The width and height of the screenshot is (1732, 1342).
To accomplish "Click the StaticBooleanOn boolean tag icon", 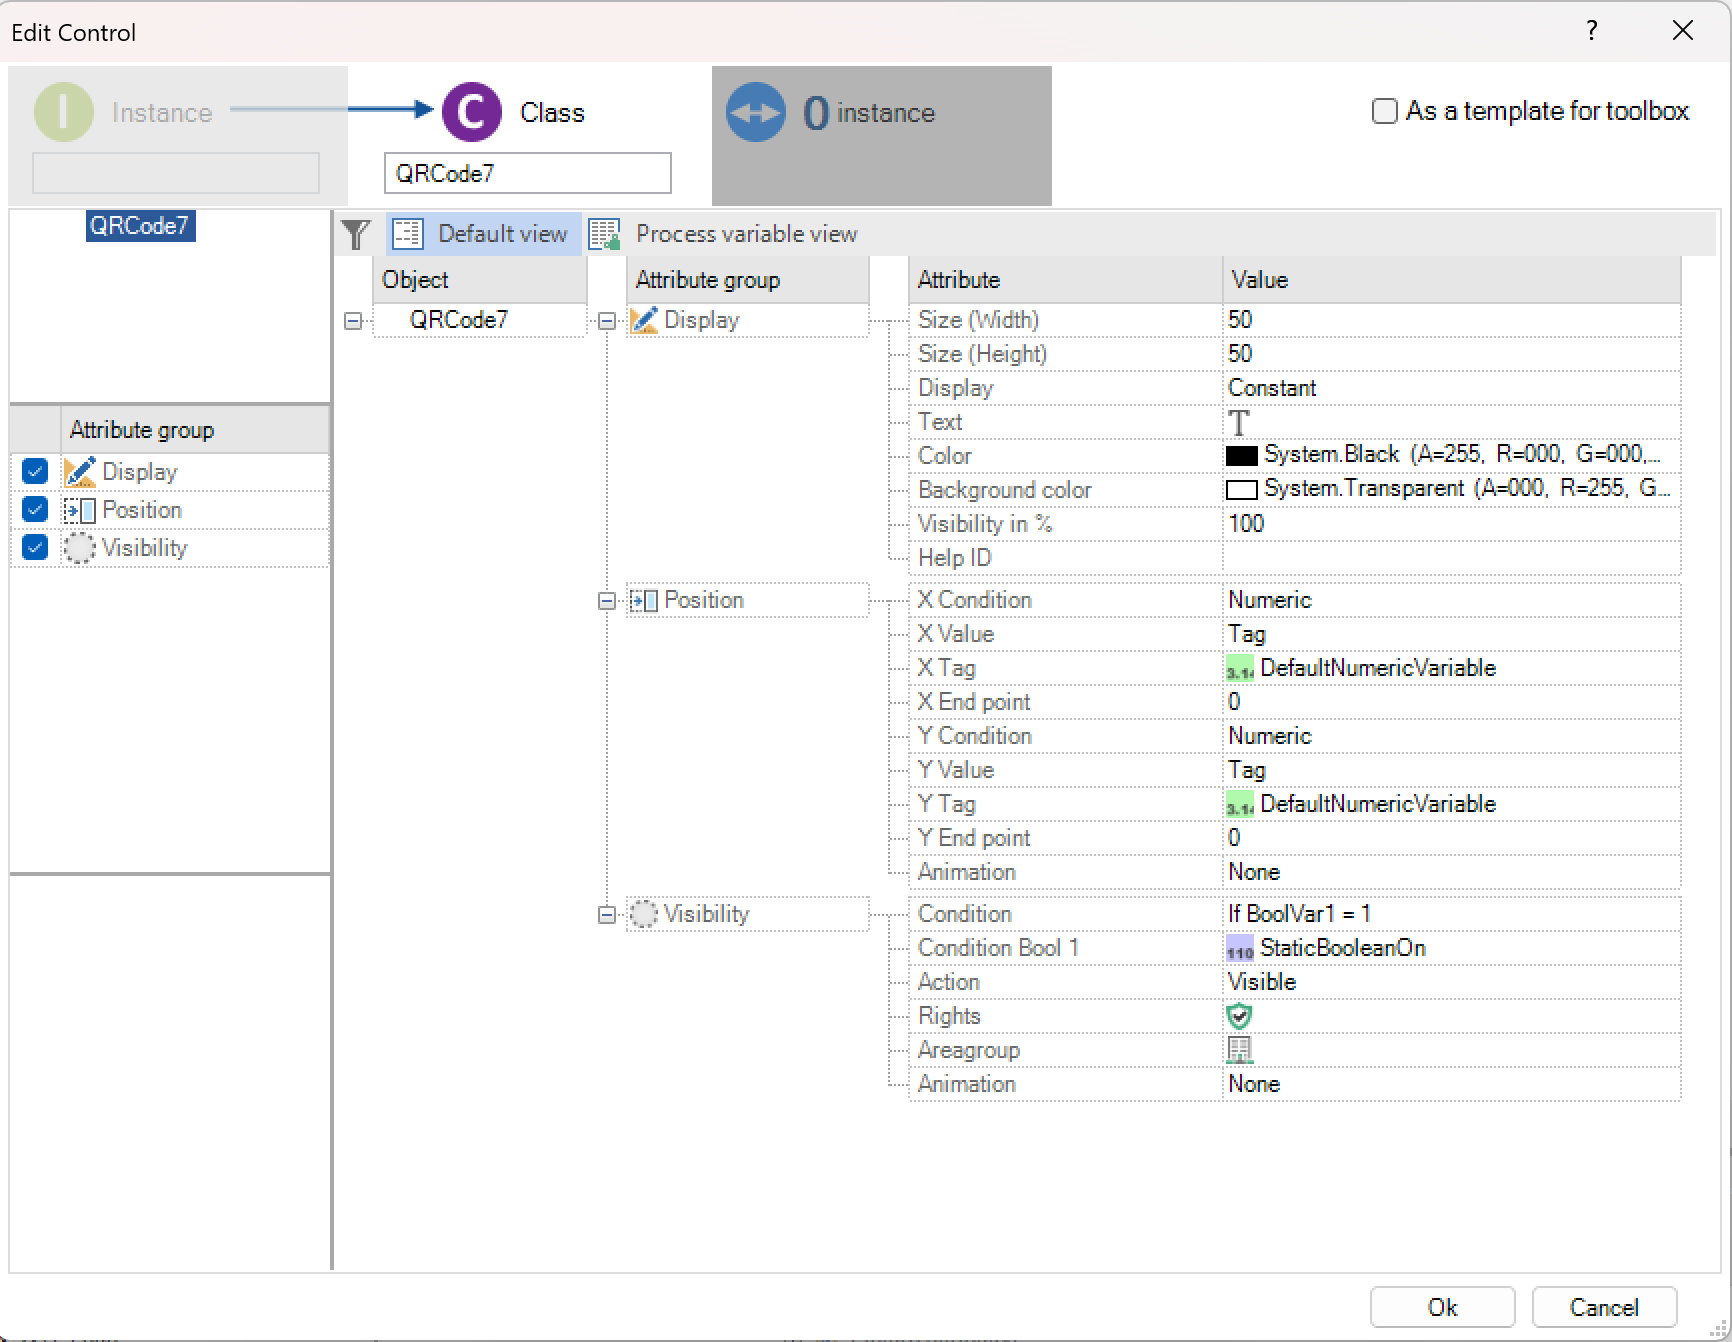I will [x=1239, y=948].
